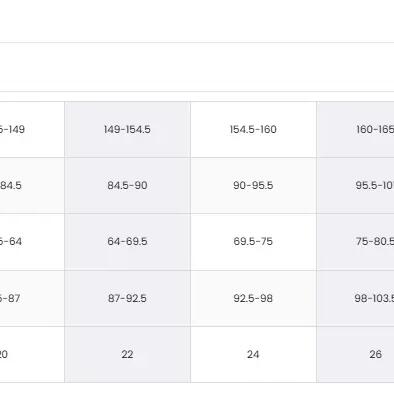This screenshot has height=394, width=394.
Task: Click the partially visible size 20 cell
Action: 32,354
